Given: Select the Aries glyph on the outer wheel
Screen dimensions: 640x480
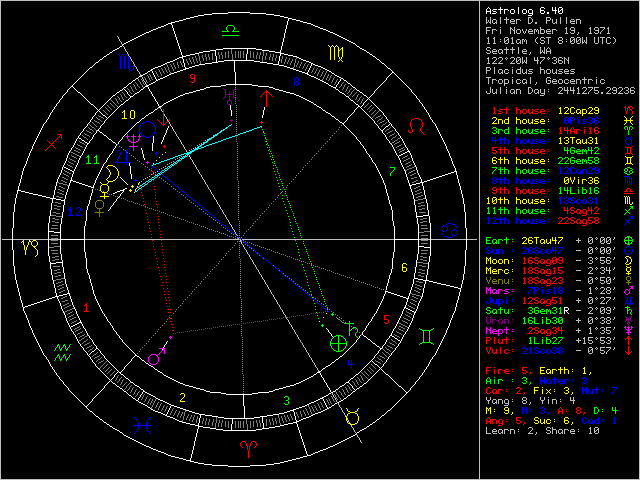Looking at the screenshot, I should point(248,449).
